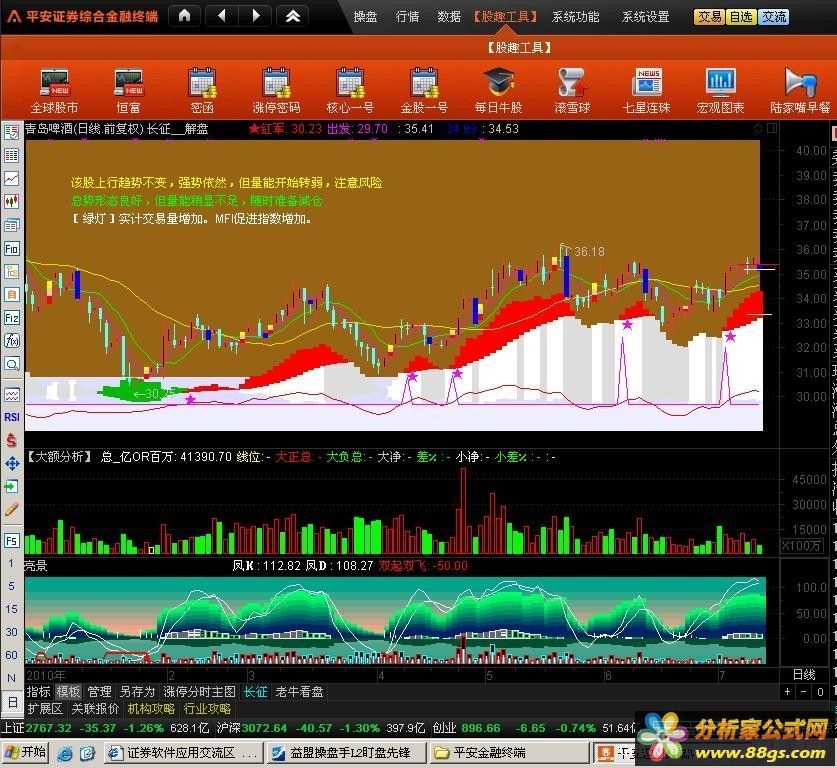Select the 长征 template

[x=256, y=692]
